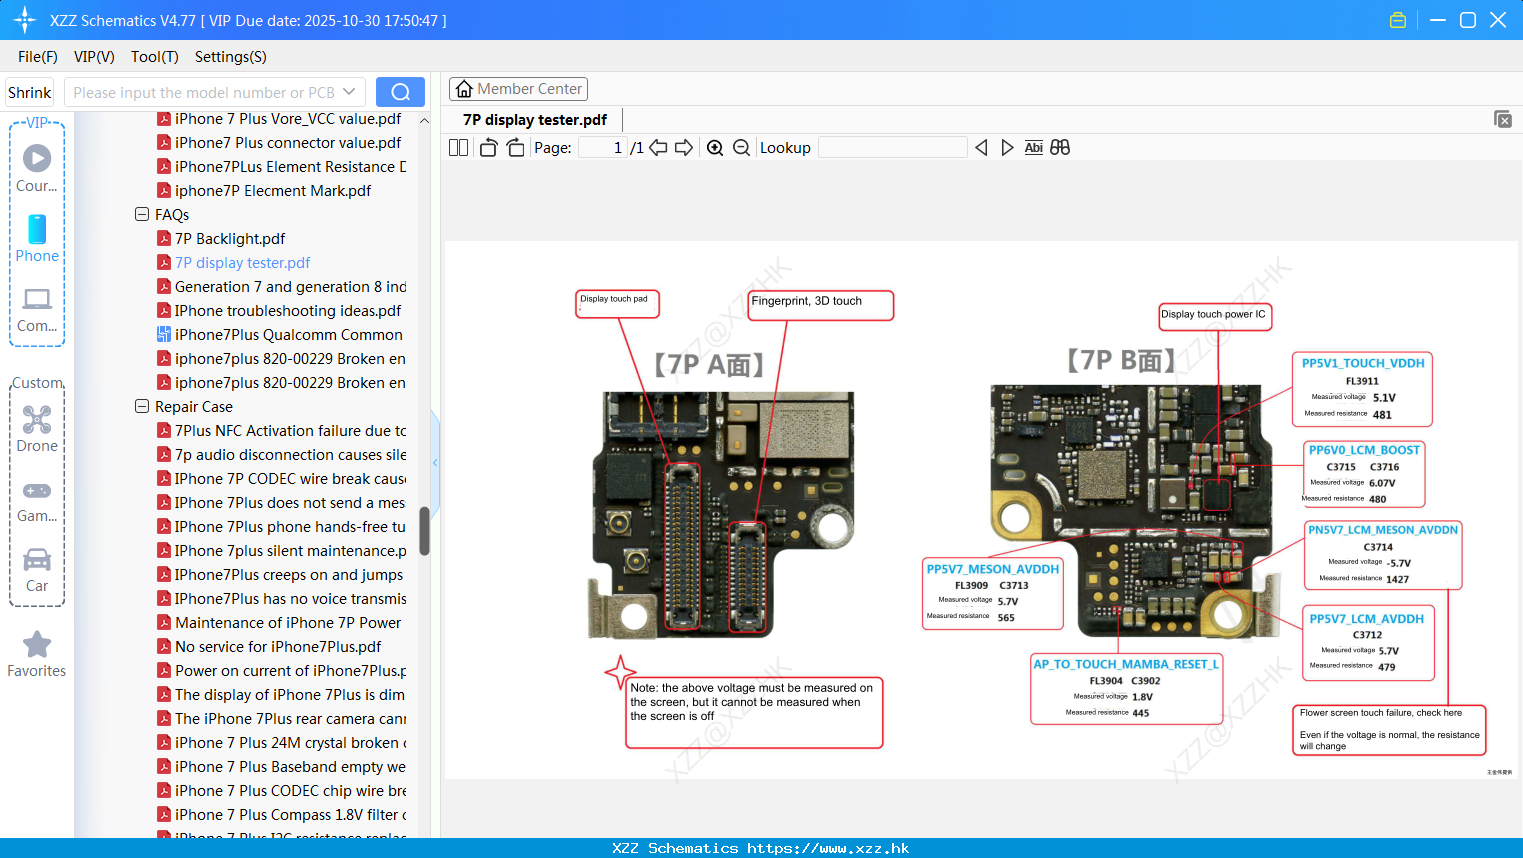This screenshot has height=858, width=1523.
Task: Click the yellow briefcase icon in title bar
Action: [1398, 20]
